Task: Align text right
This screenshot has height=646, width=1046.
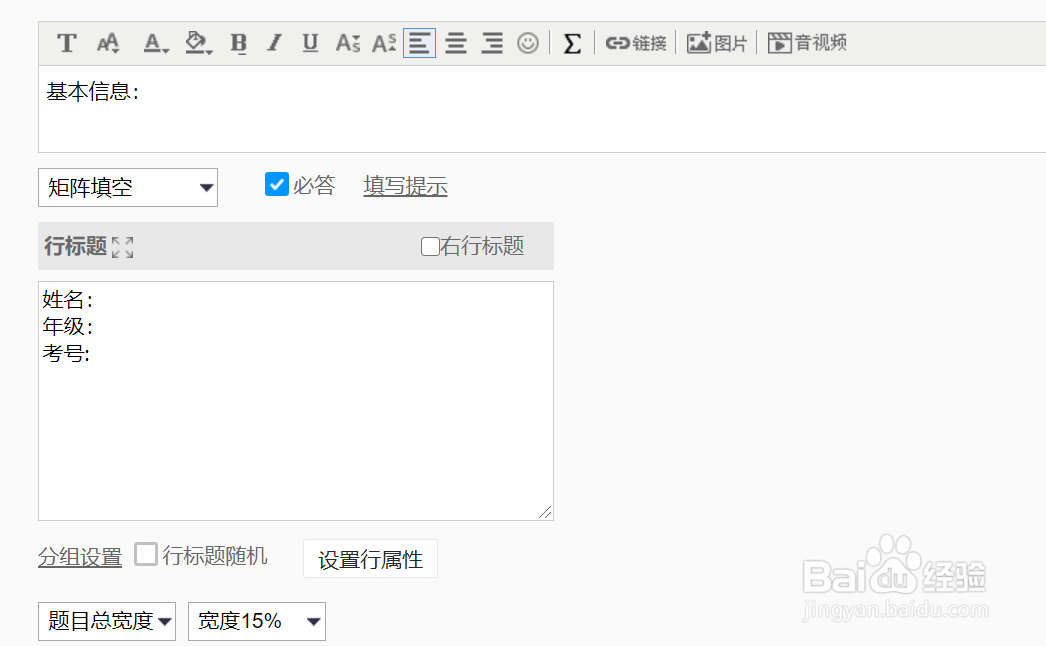Action: [492, 43]
